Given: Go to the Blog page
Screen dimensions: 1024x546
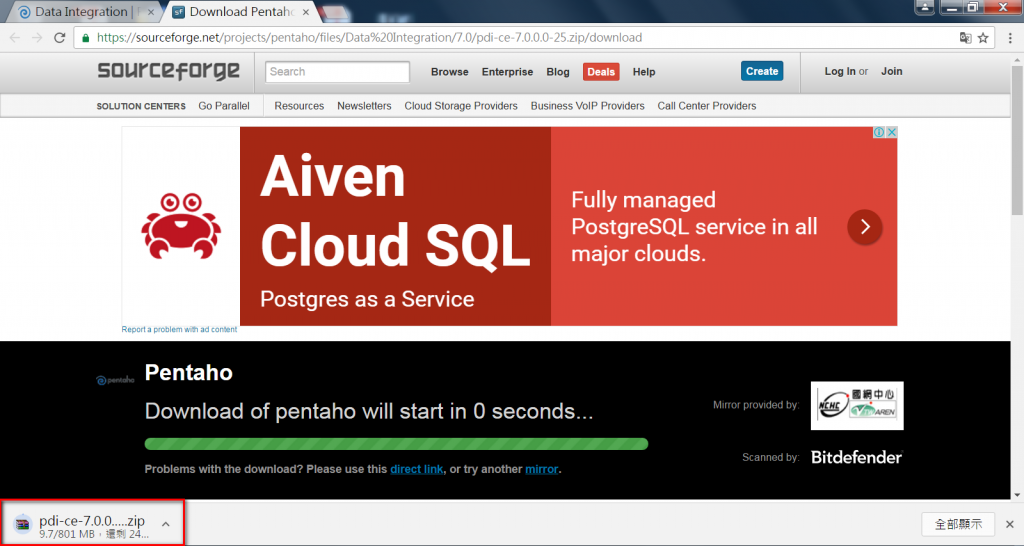Looking at the screenshot, I should coord(558,72).
